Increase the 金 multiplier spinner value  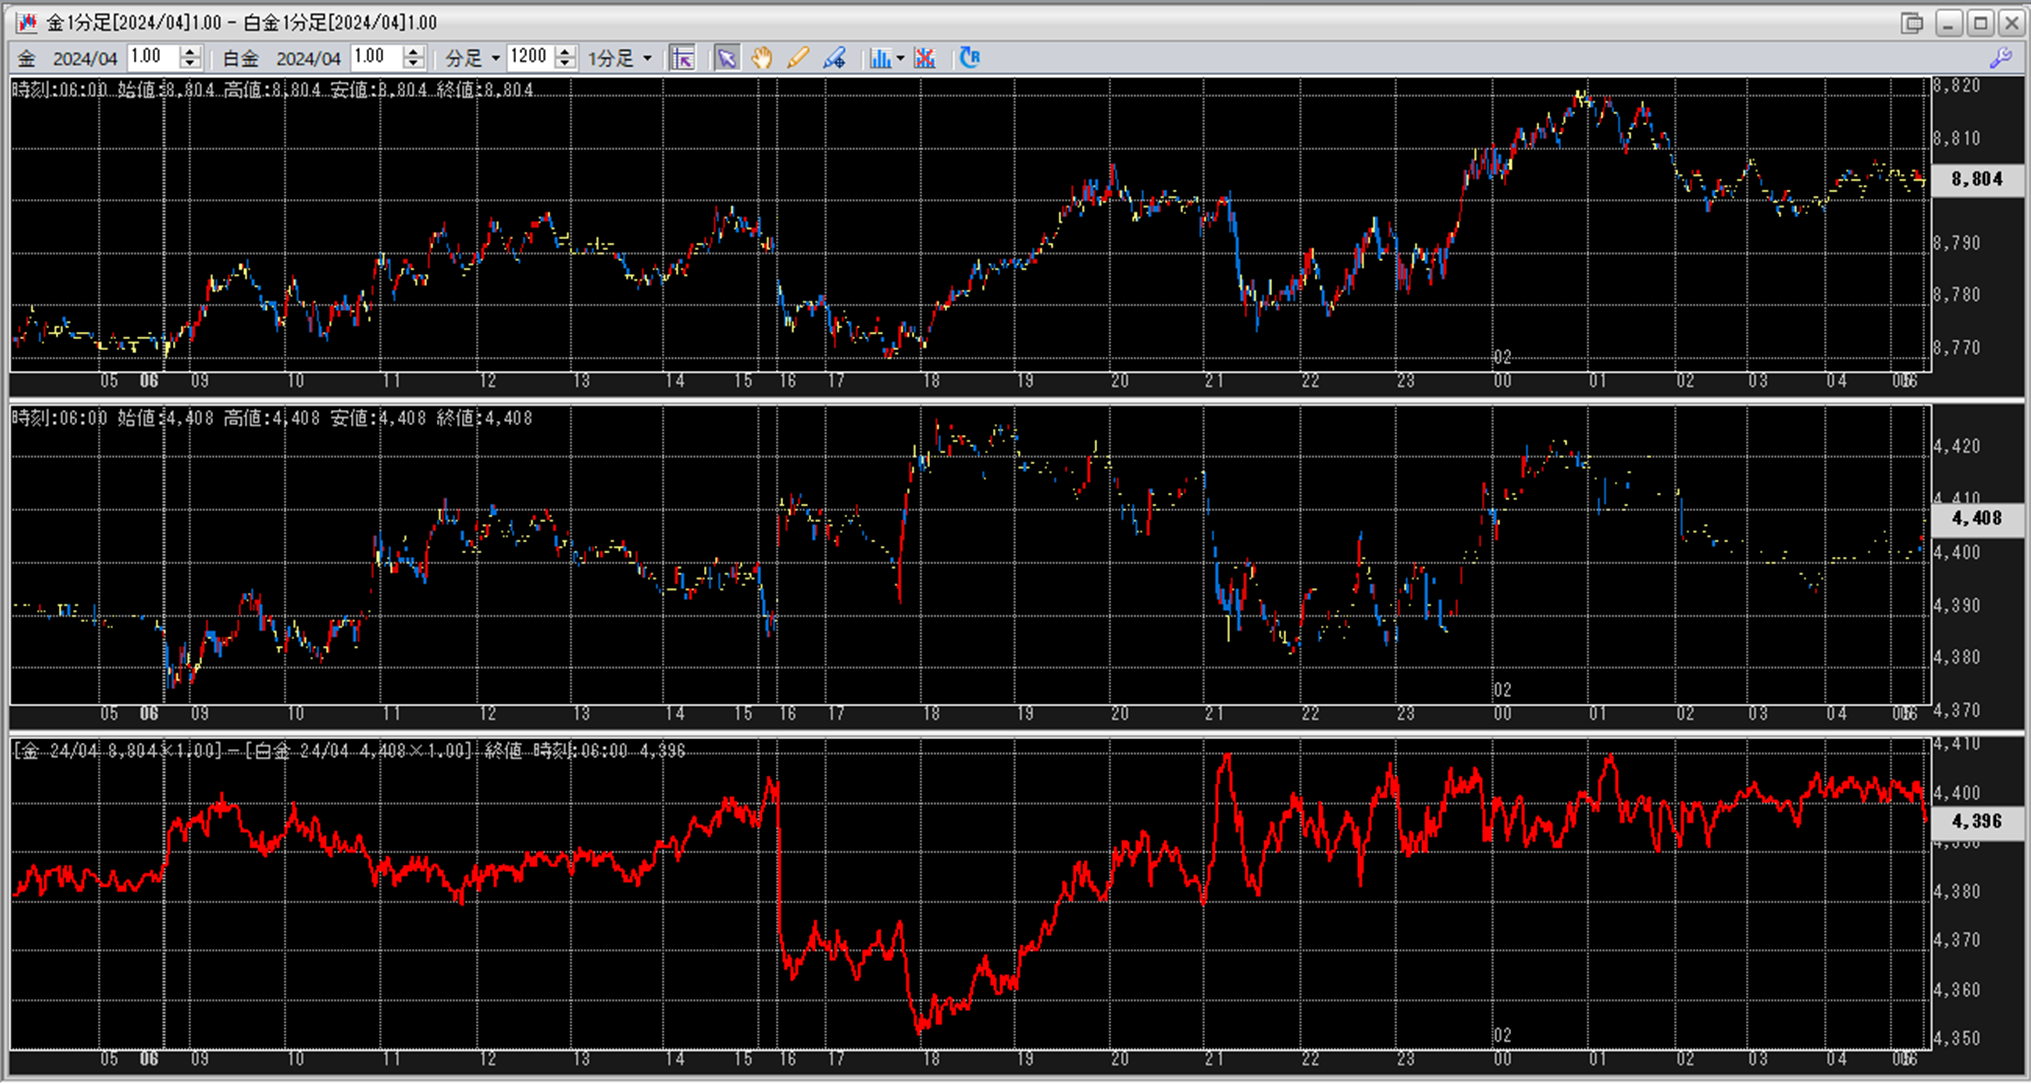click(x=190, y=52)
